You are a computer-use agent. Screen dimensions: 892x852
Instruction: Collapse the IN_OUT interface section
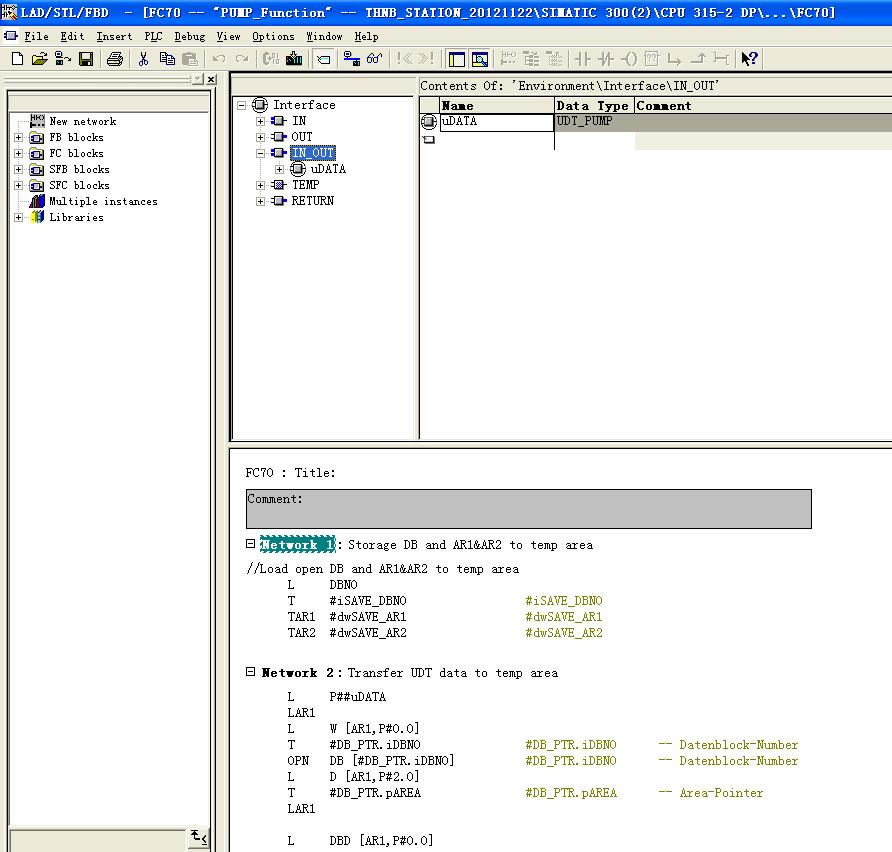[261, 153]
